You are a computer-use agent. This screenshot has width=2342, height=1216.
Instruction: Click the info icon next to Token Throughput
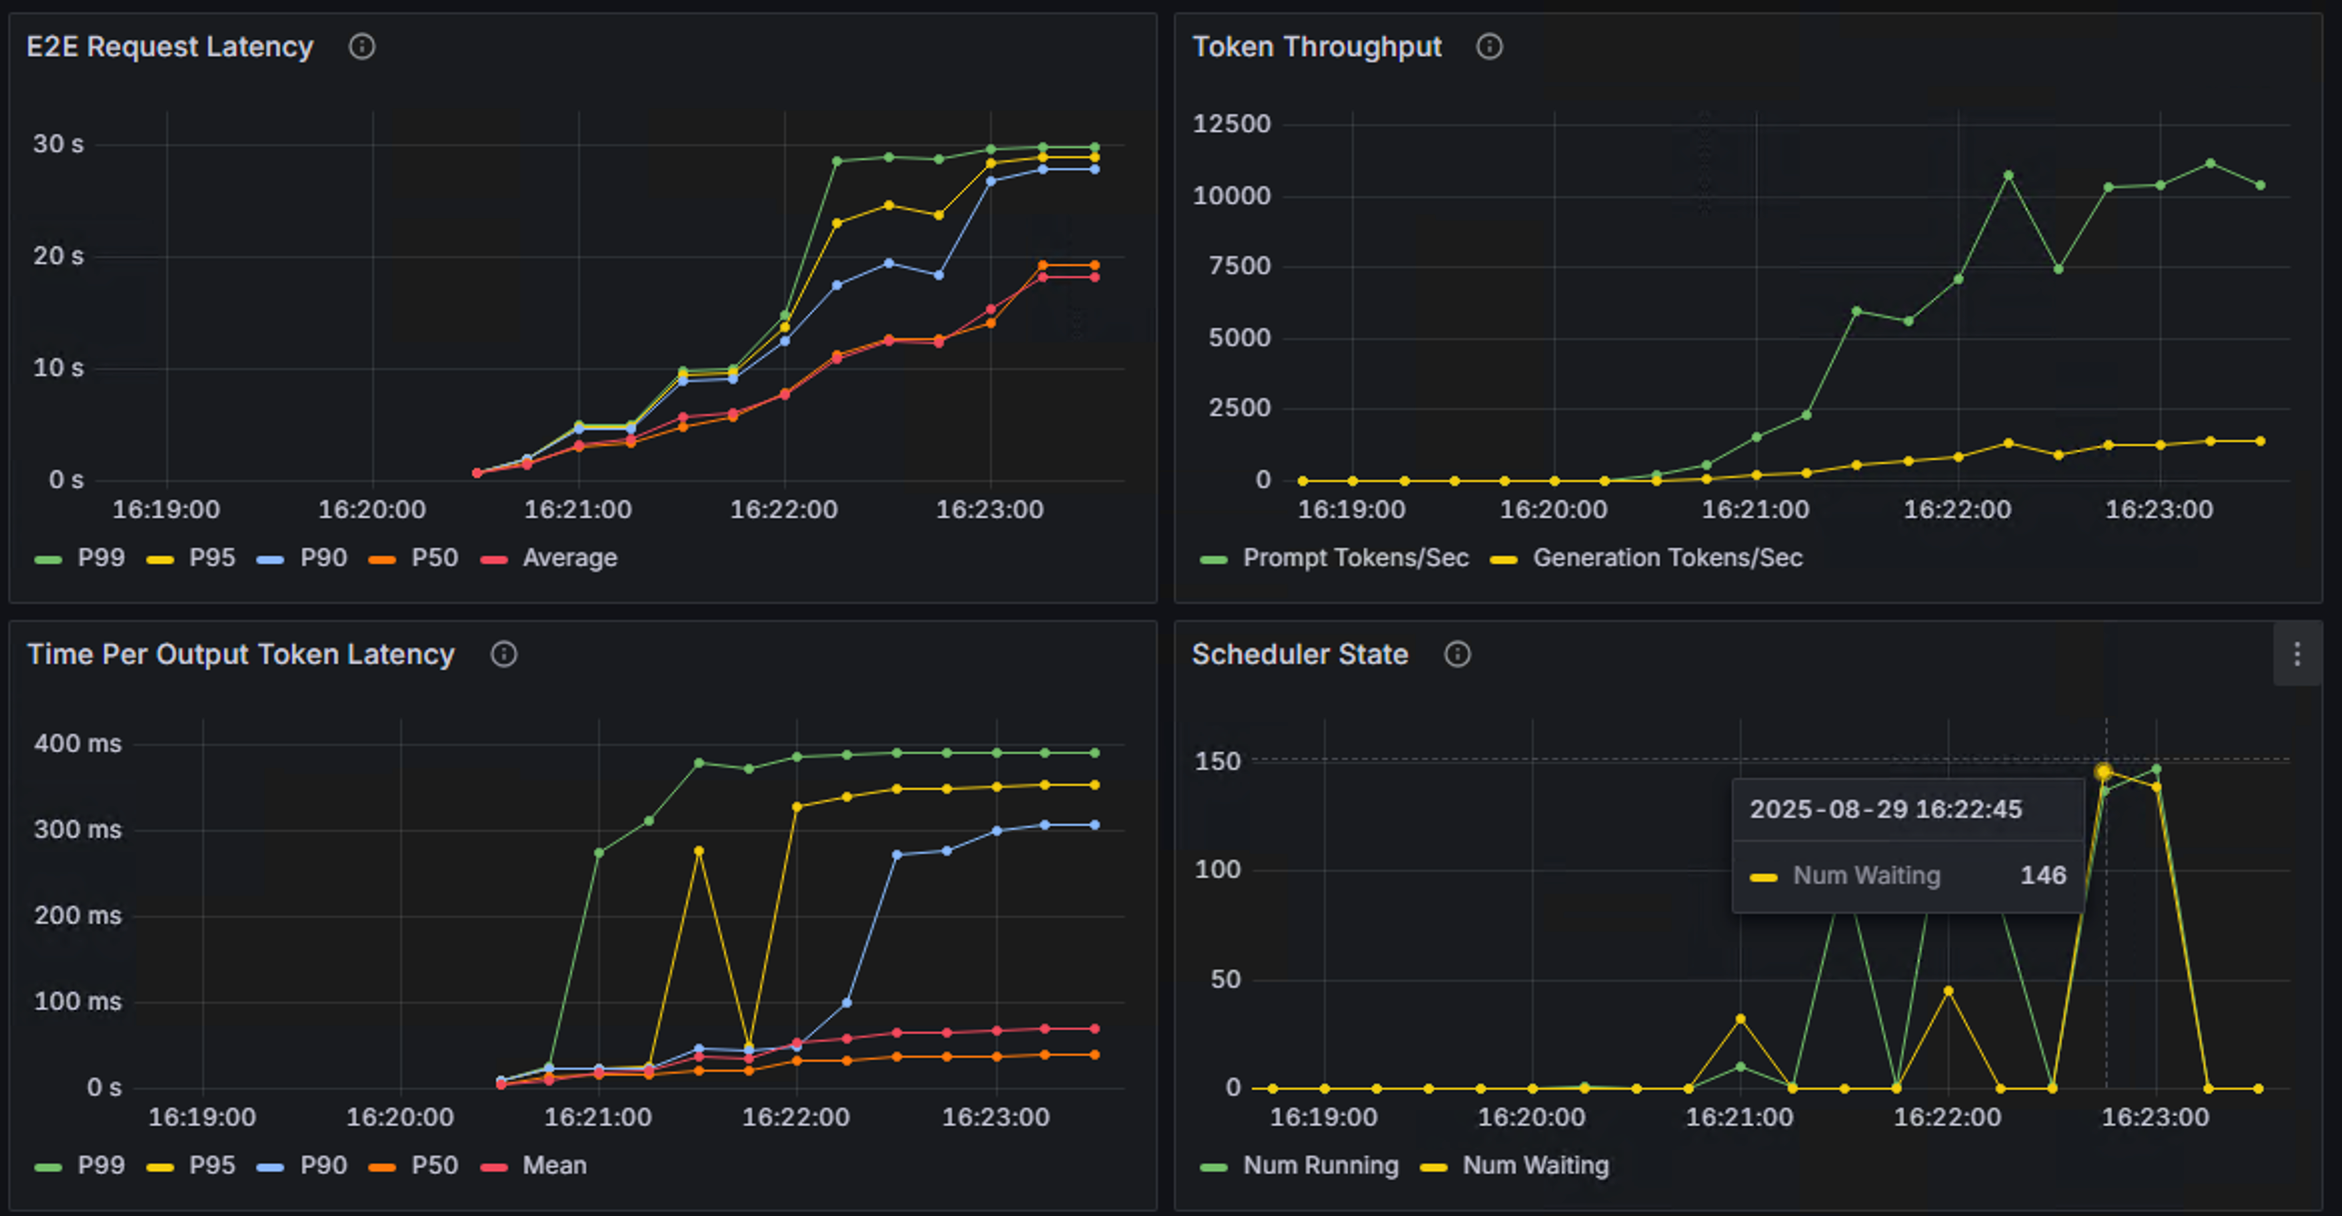(1488, 46)
